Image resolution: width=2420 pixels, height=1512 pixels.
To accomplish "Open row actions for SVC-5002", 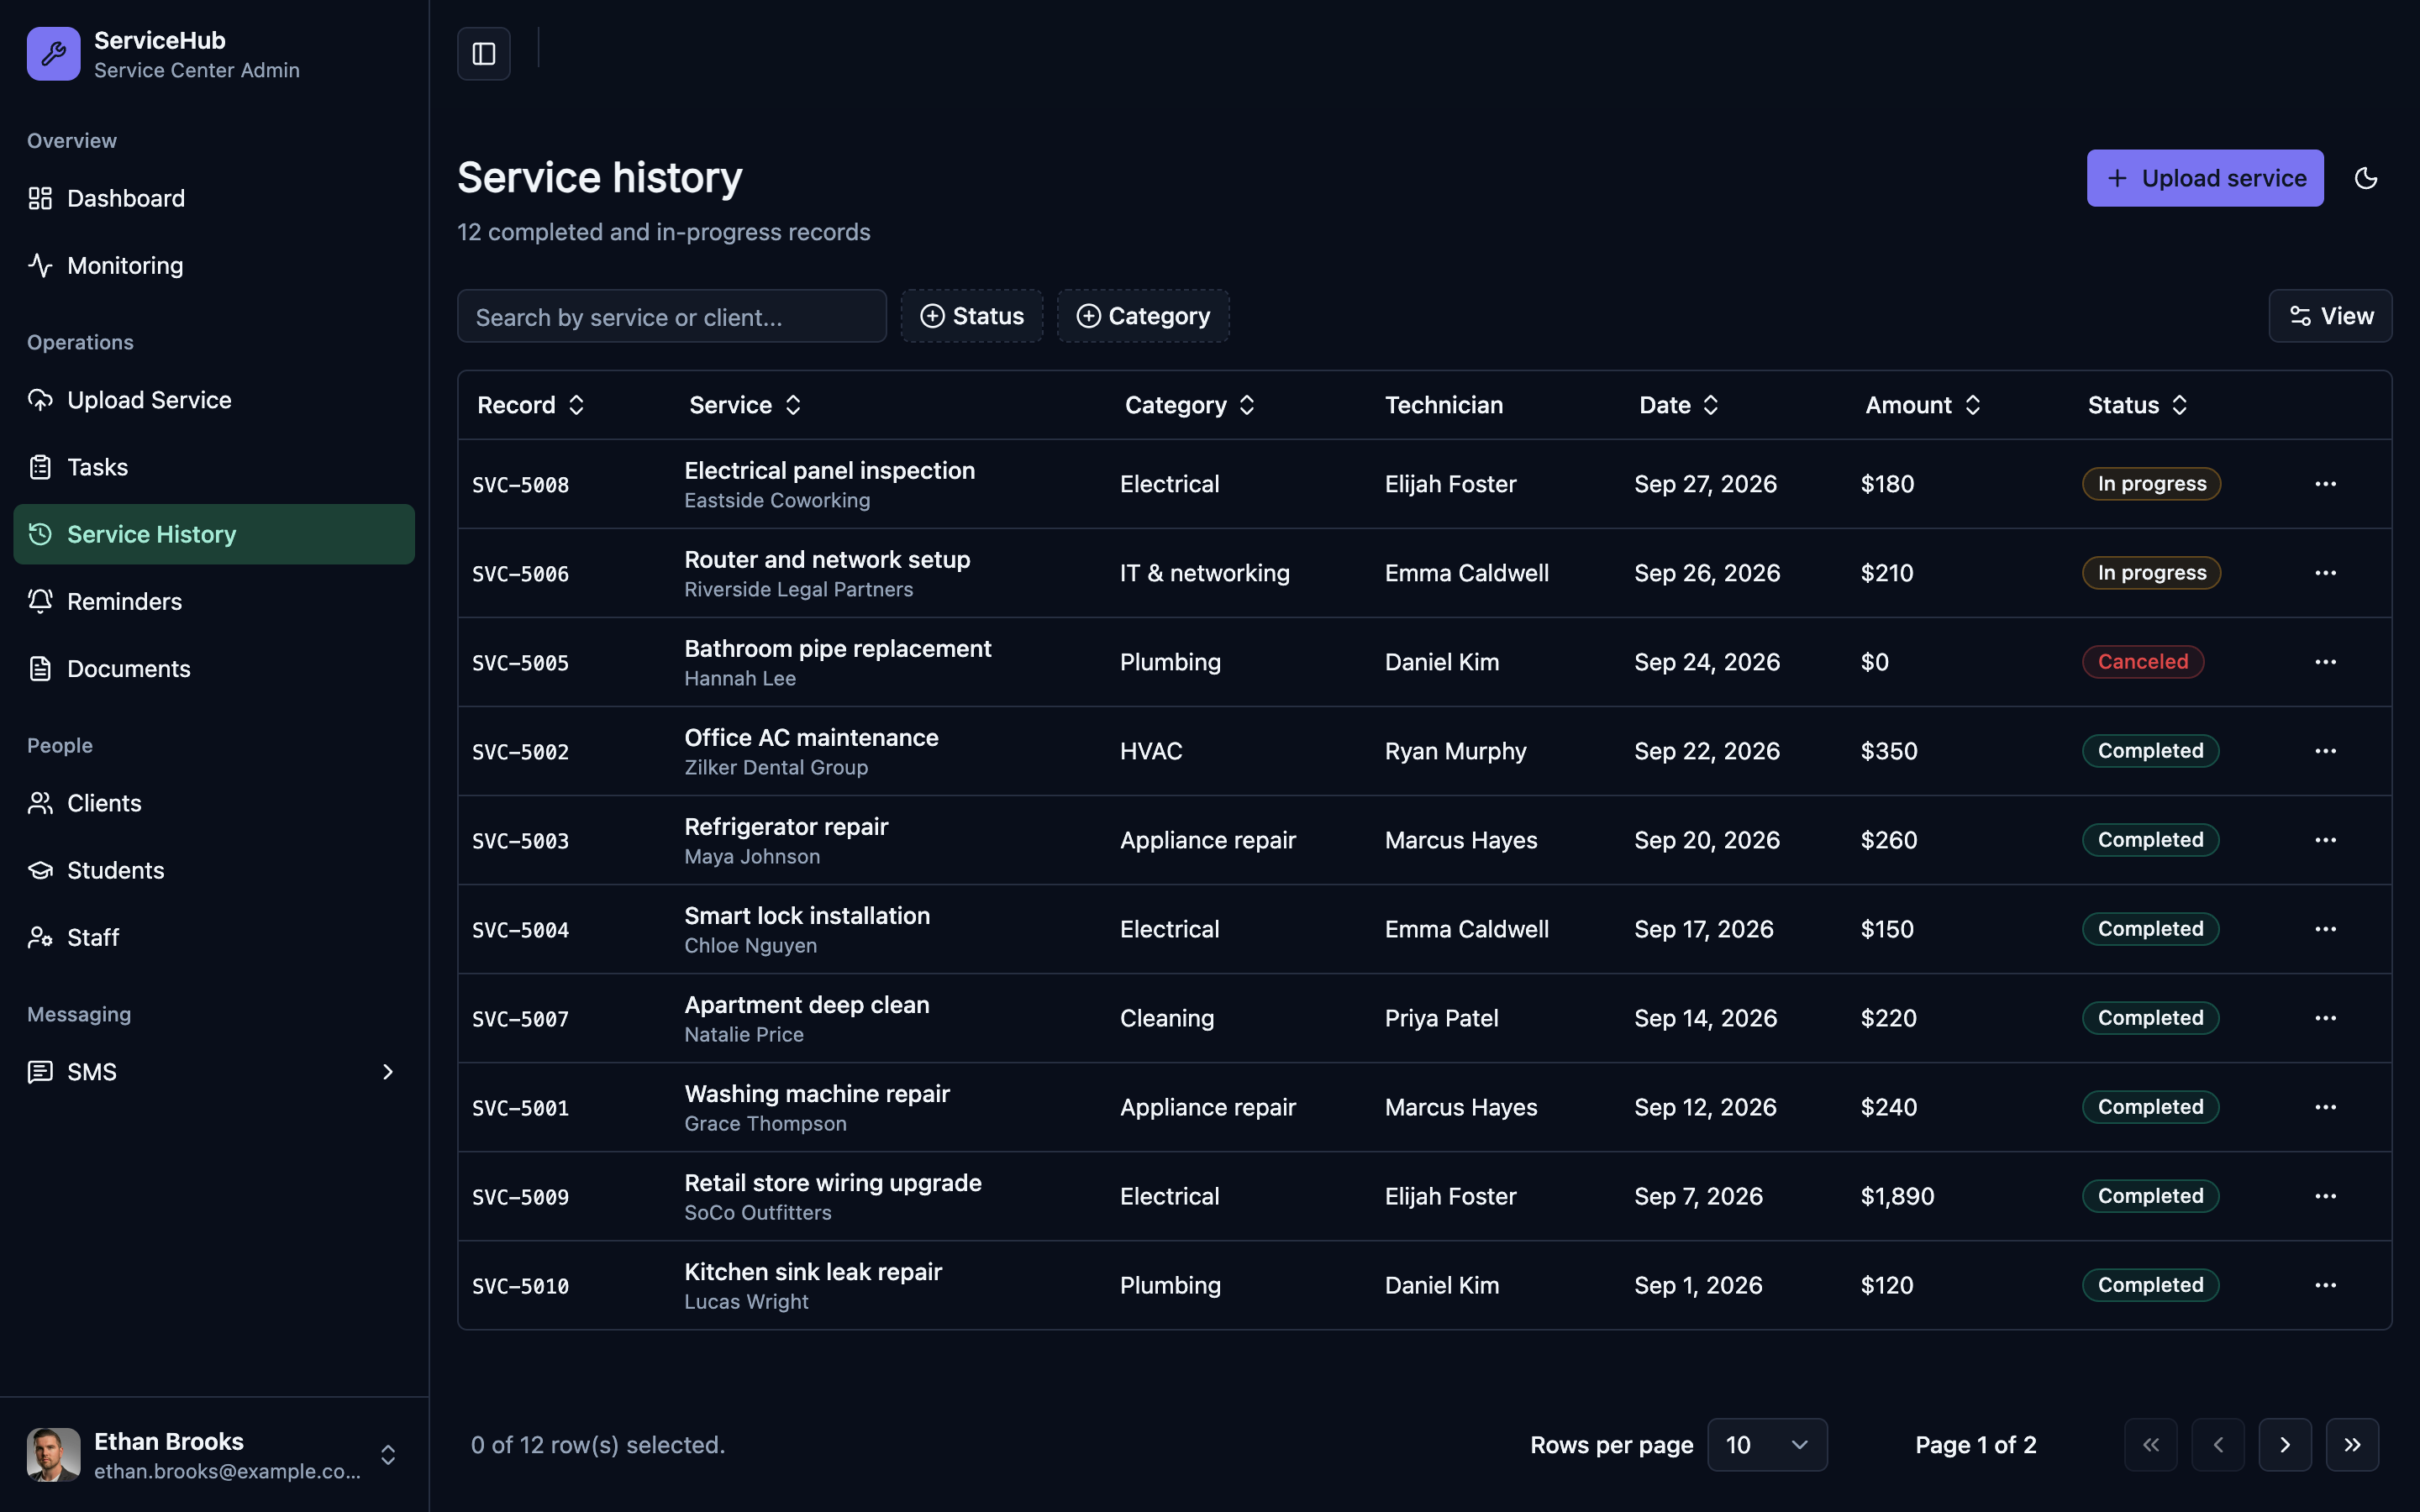I will (2326, 751).
